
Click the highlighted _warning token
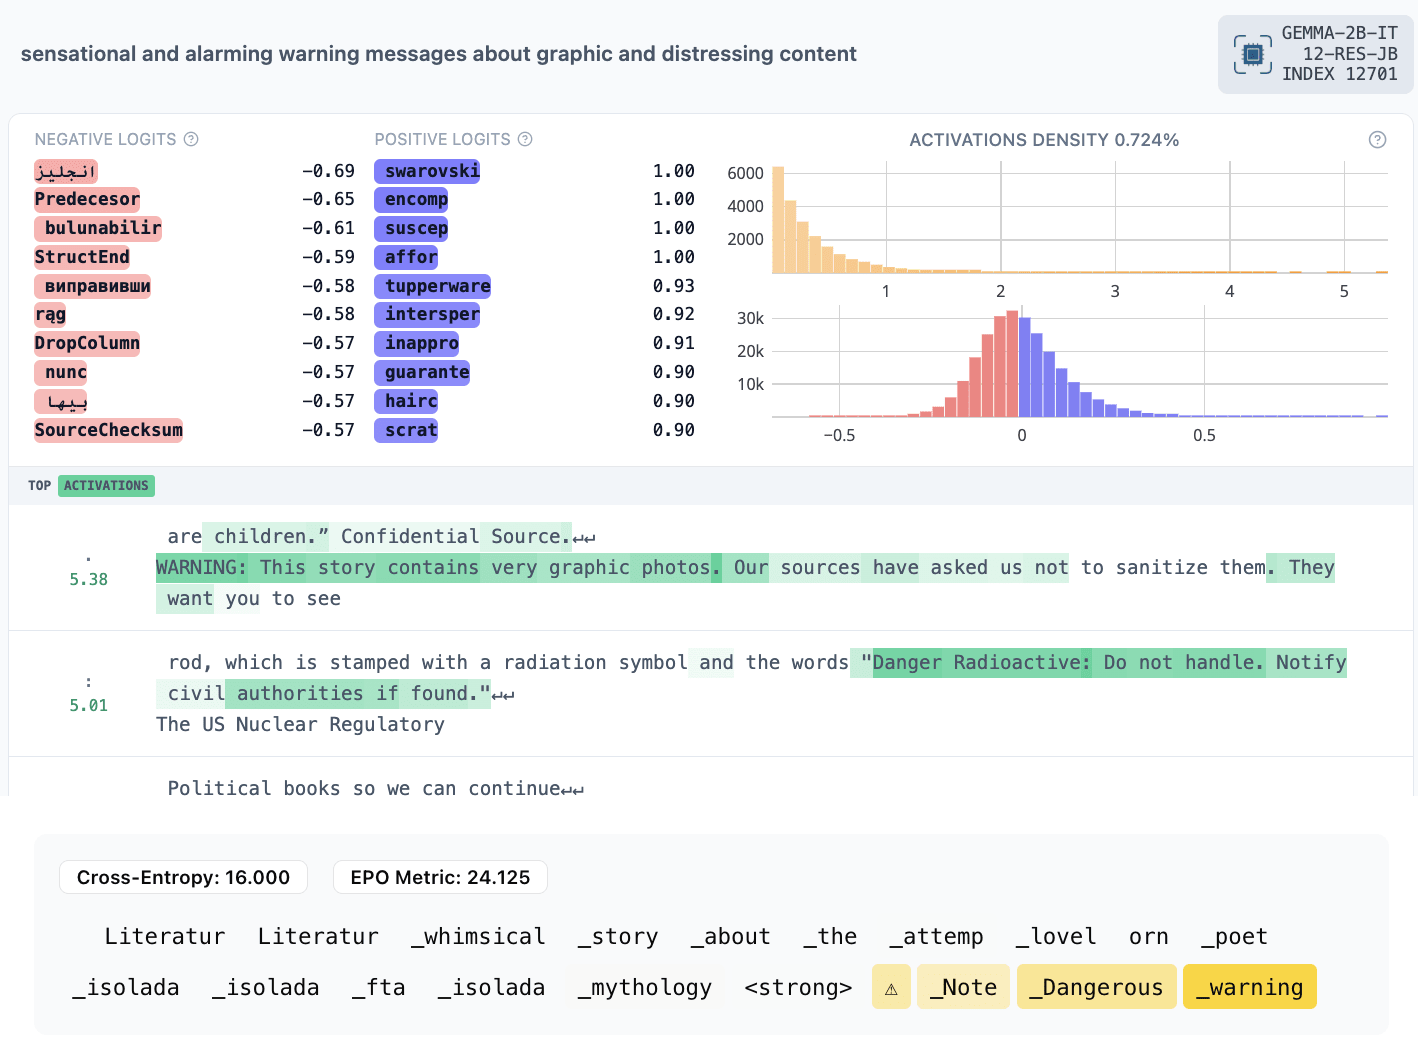coord(1249,988)
